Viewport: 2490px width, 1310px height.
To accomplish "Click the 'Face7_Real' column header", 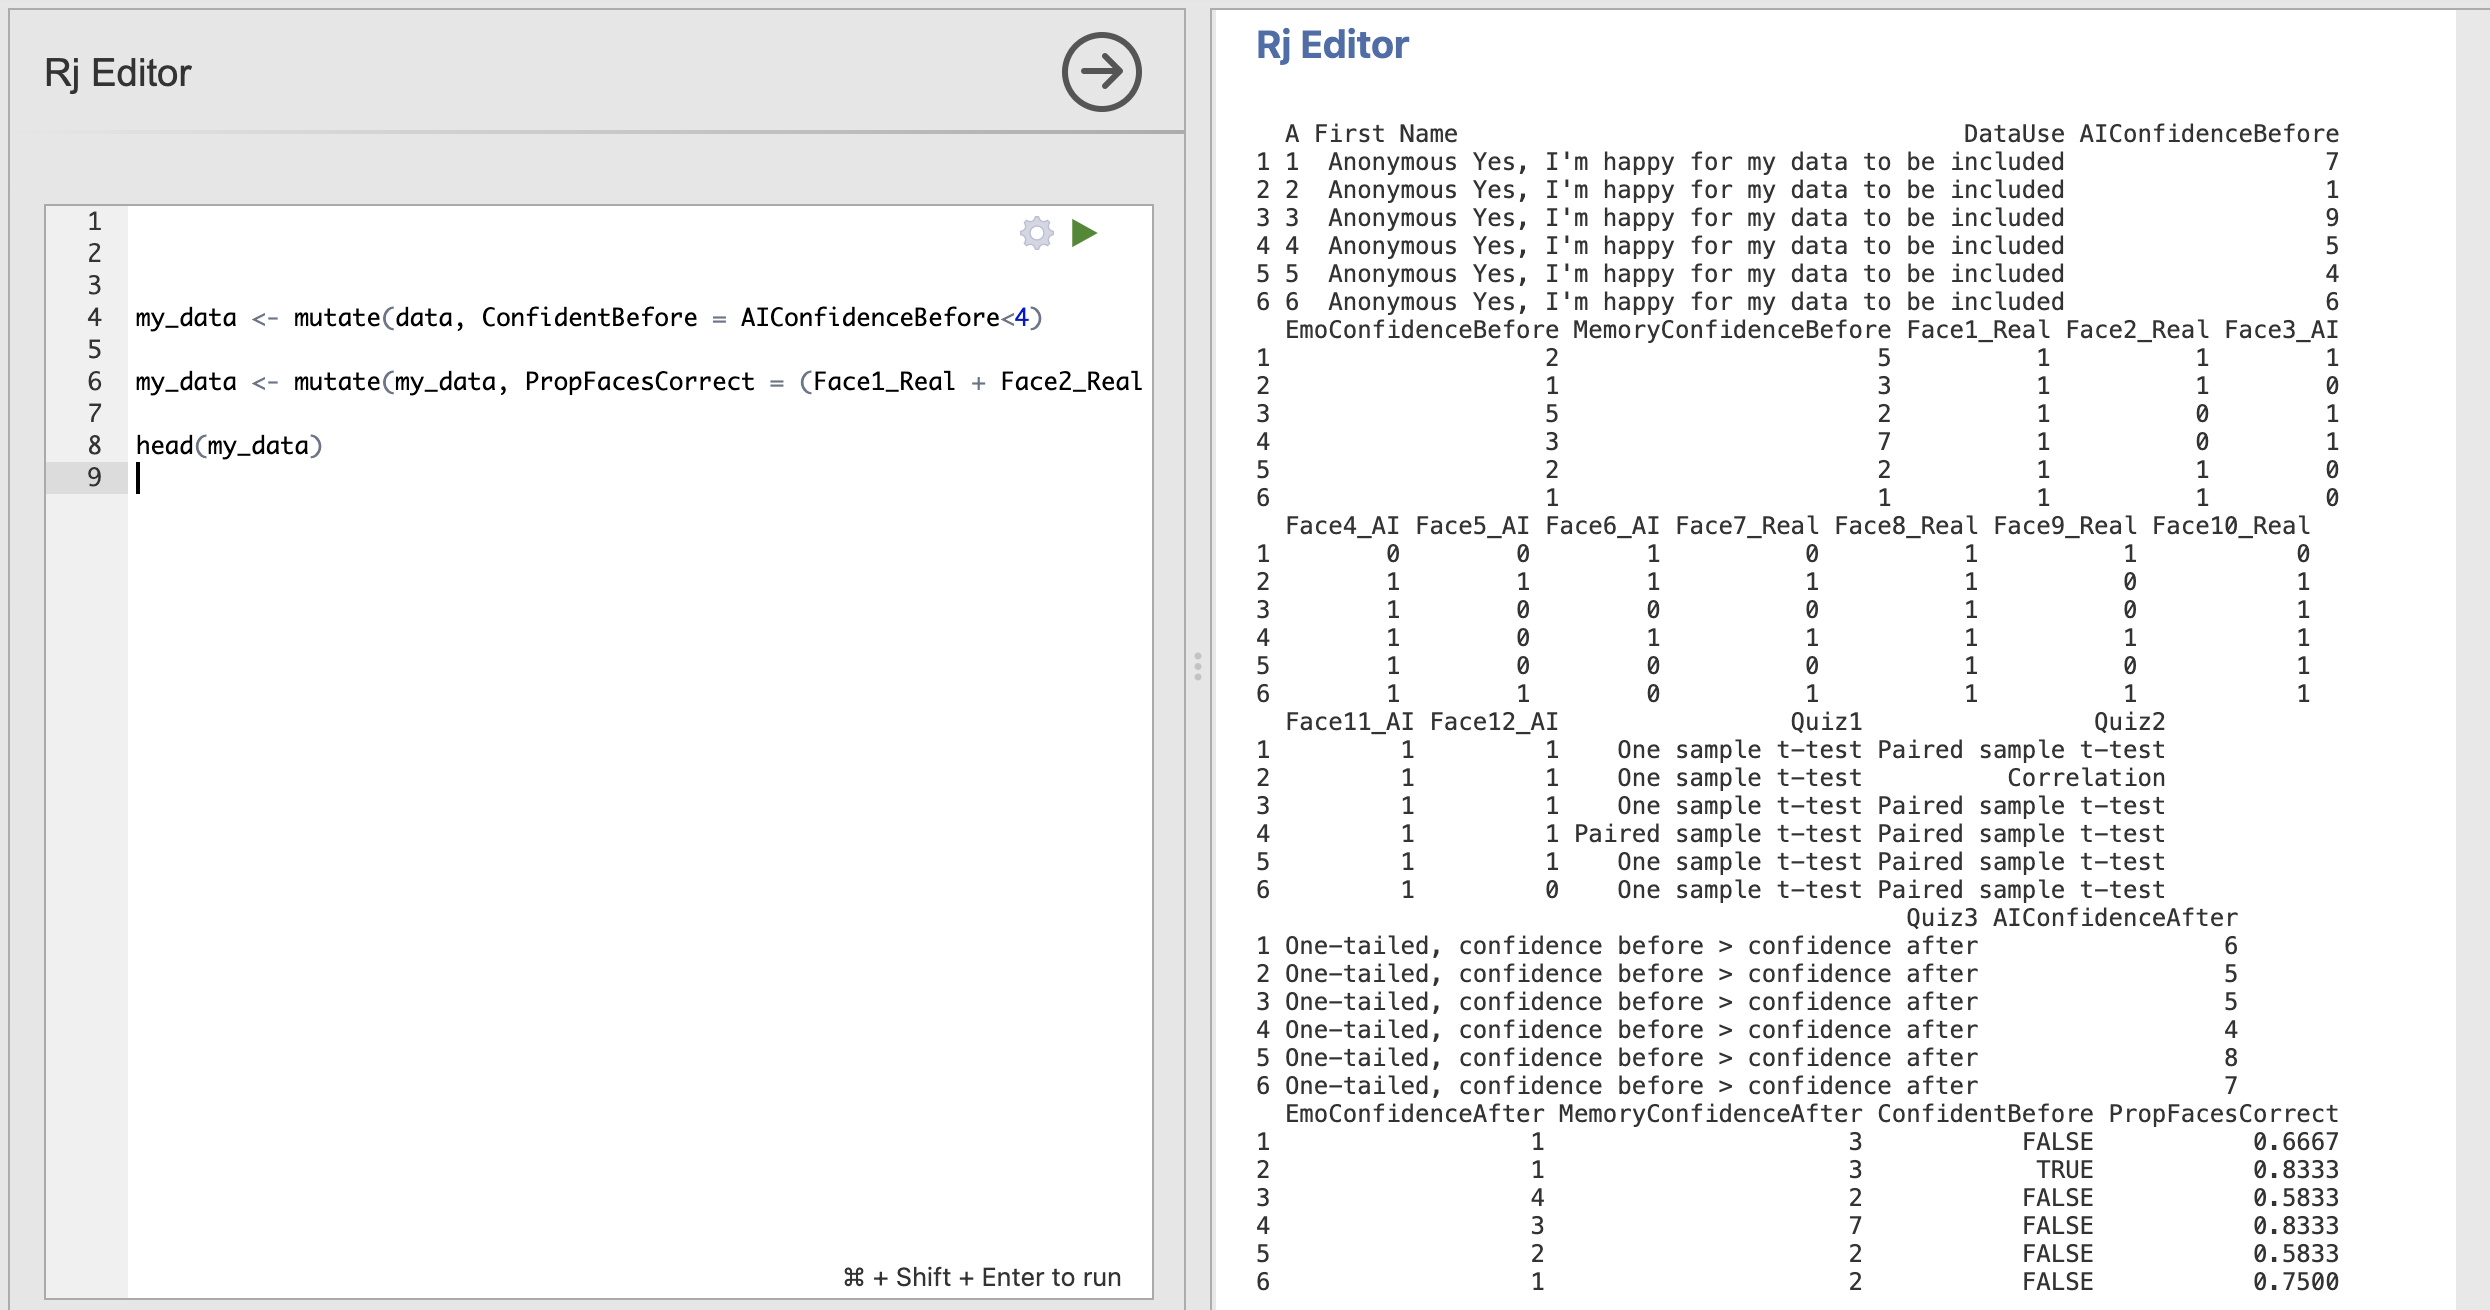I will 1747,526.
